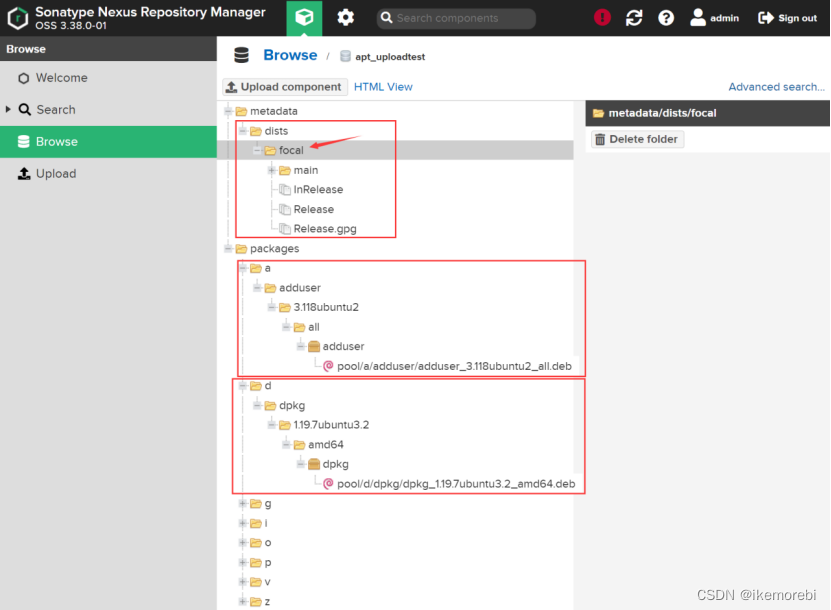Collapse the packages folder
This screenshot has height=610, width=831.
(228, 249)
